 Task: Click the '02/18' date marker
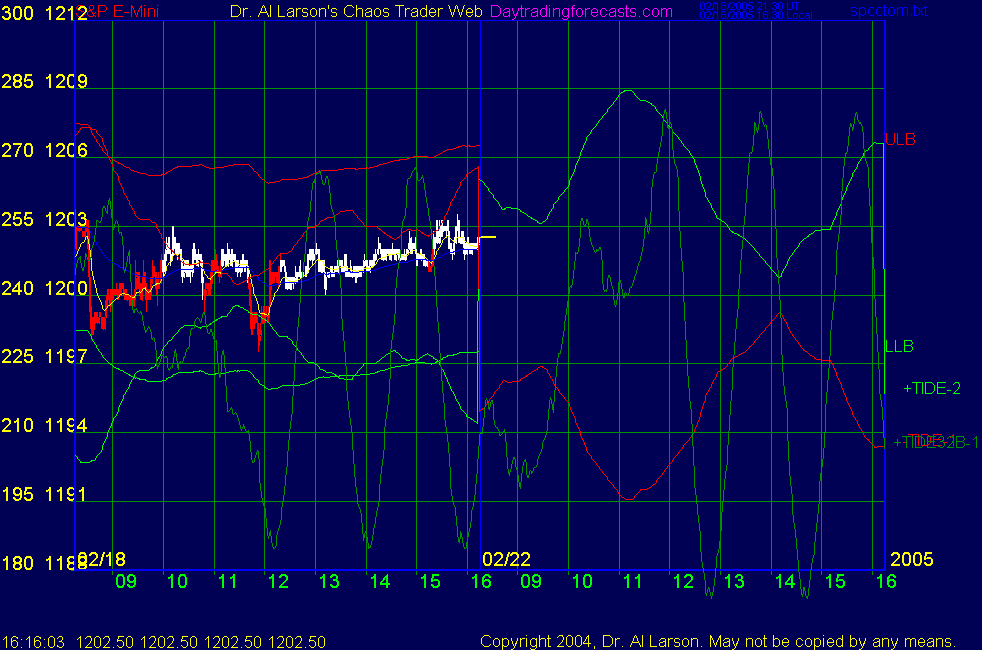pyautogui.click(x=101, y=559)
